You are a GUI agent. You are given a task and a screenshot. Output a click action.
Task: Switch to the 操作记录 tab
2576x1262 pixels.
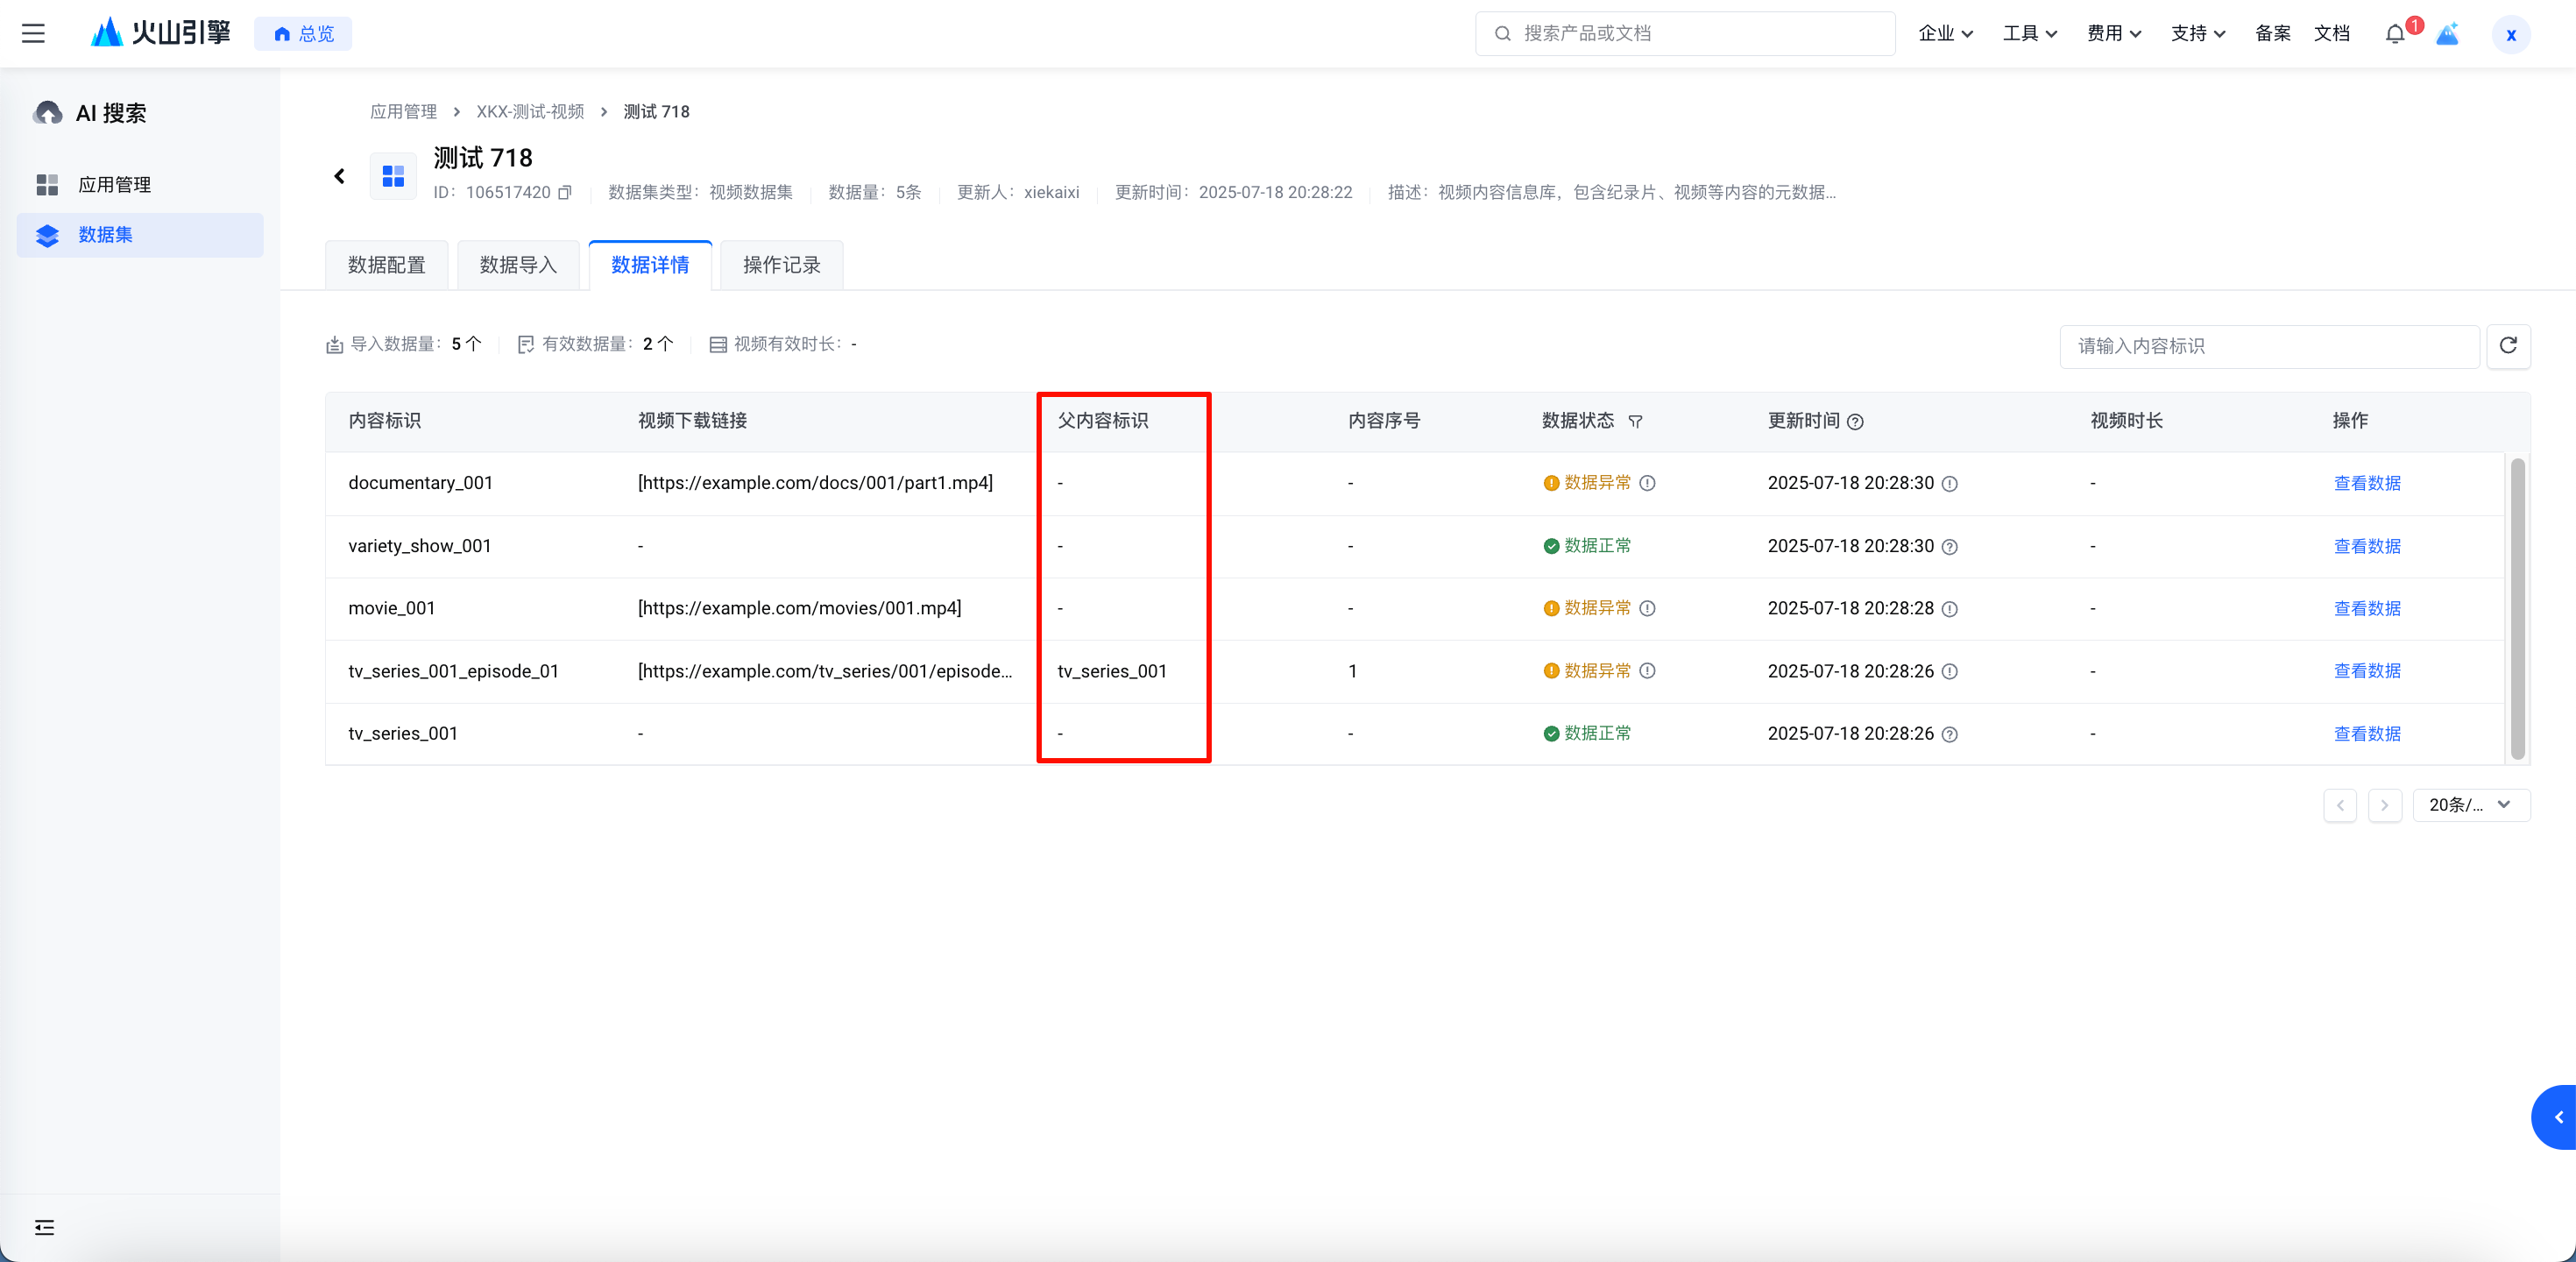pos(781,265)
